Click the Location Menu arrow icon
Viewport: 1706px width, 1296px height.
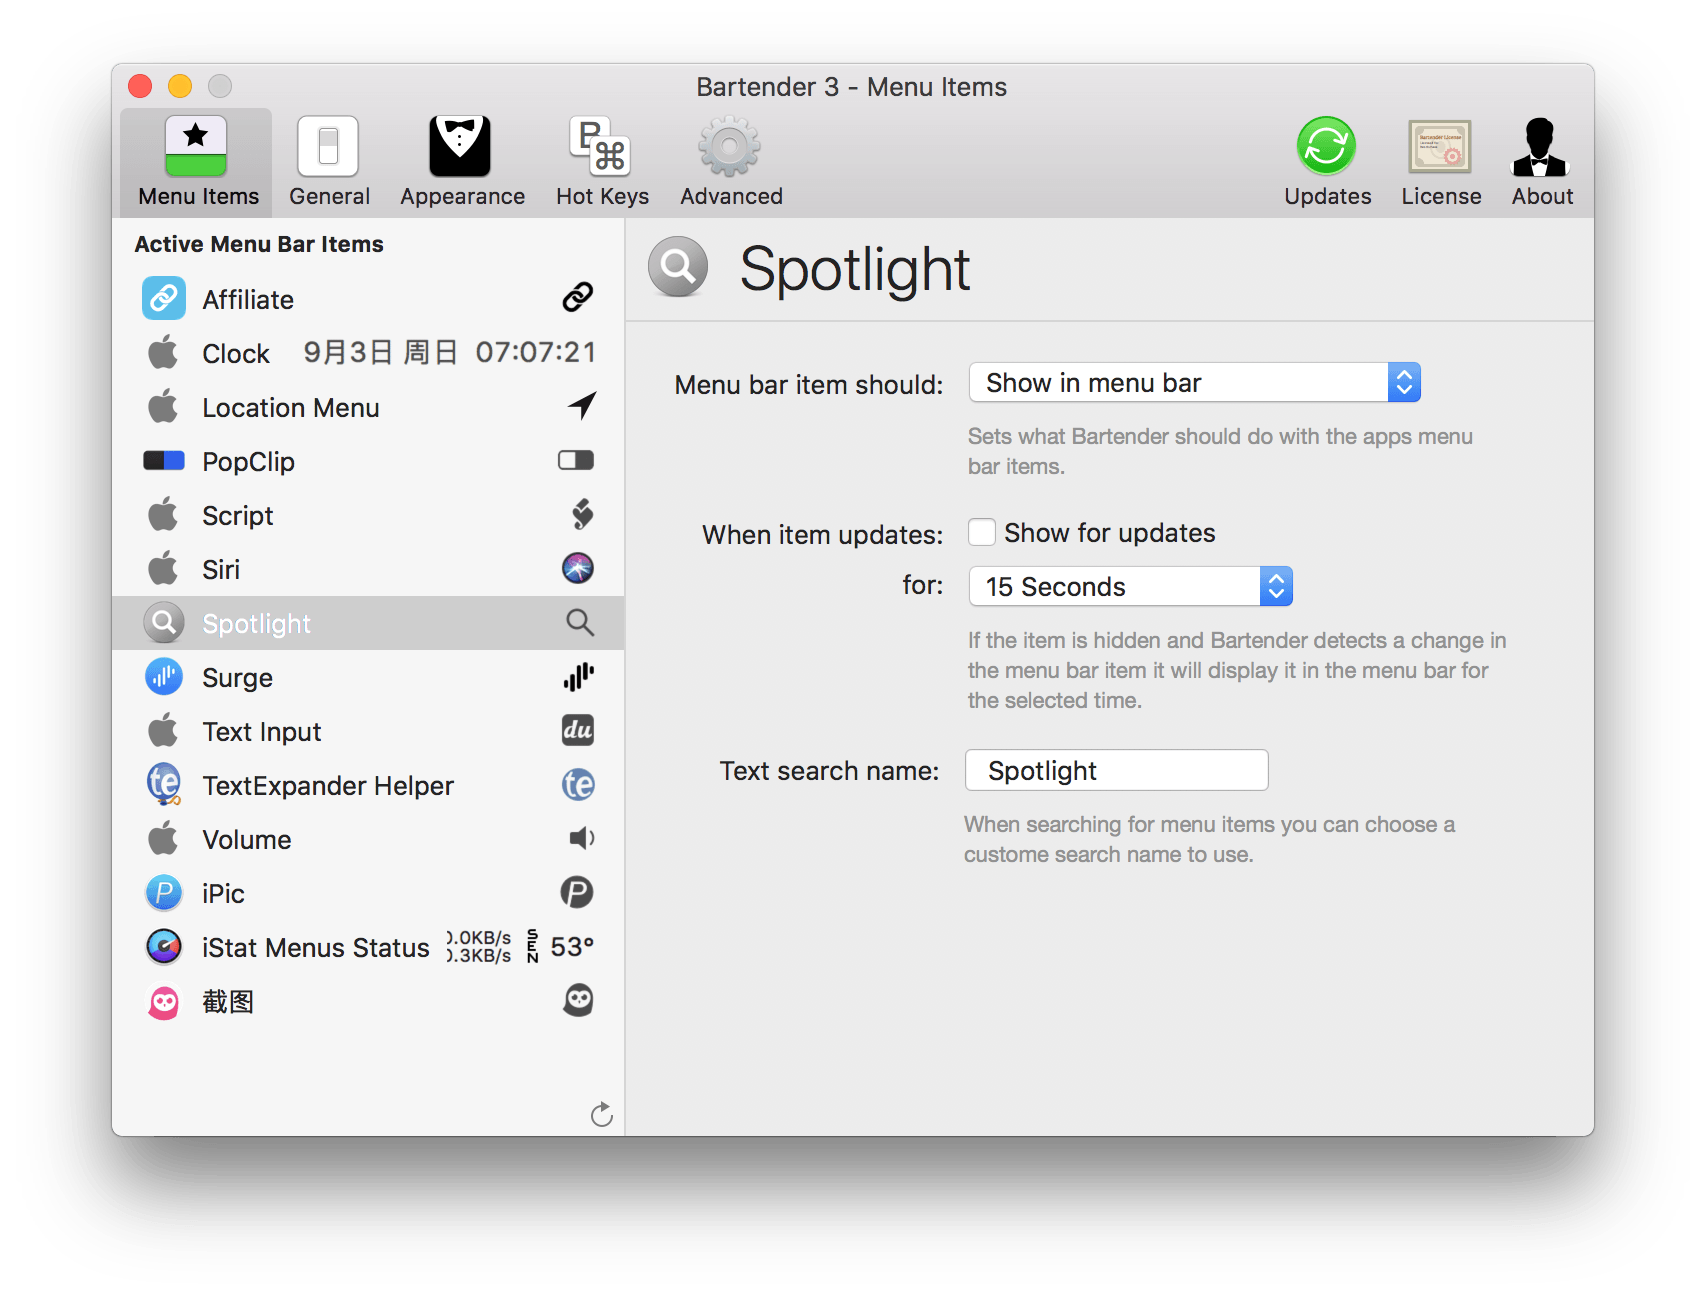click(x=581, y=405)
